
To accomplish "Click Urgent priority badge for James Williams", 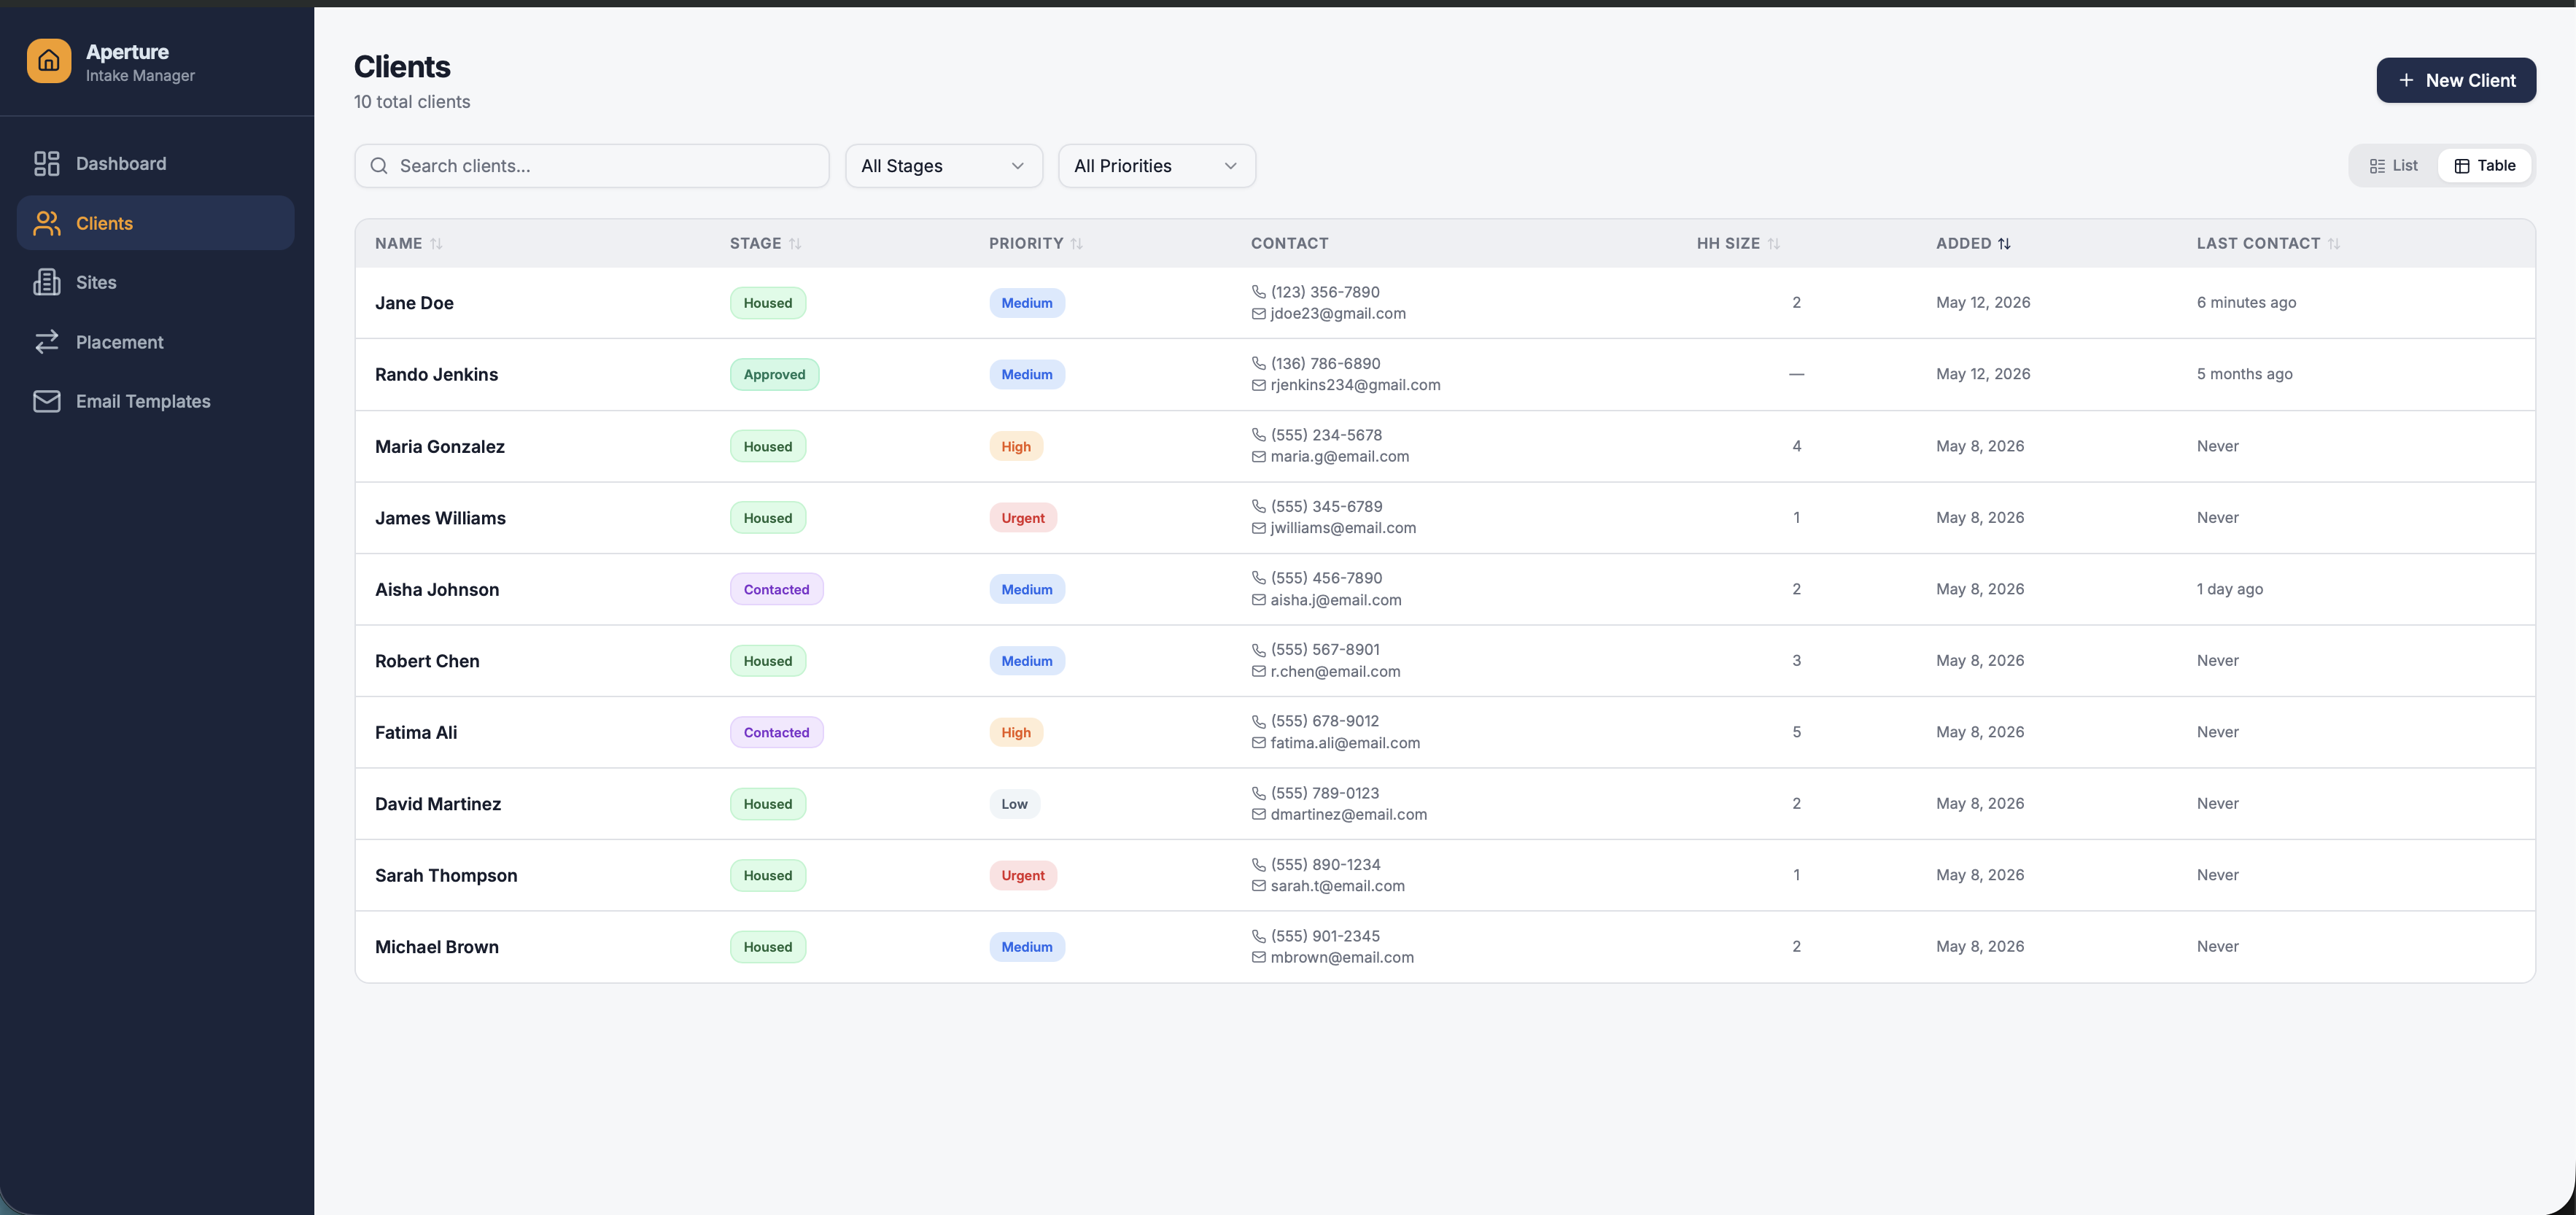I will 1023,518.
